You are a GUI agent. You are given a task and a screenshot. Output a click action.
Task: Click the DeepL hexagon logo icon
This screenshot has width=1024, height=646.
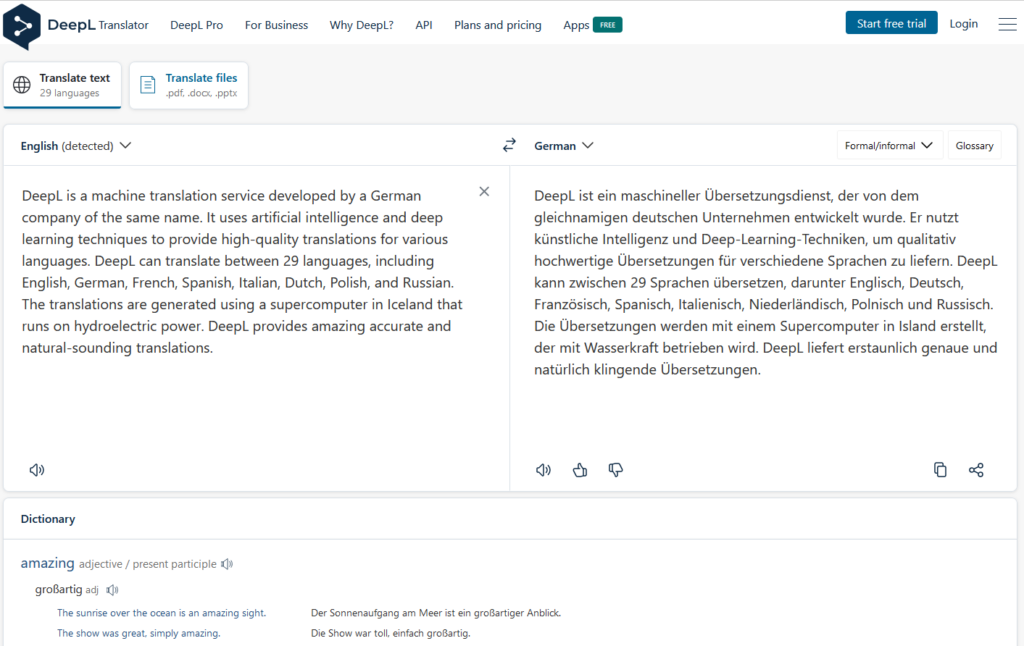[22, 26]
